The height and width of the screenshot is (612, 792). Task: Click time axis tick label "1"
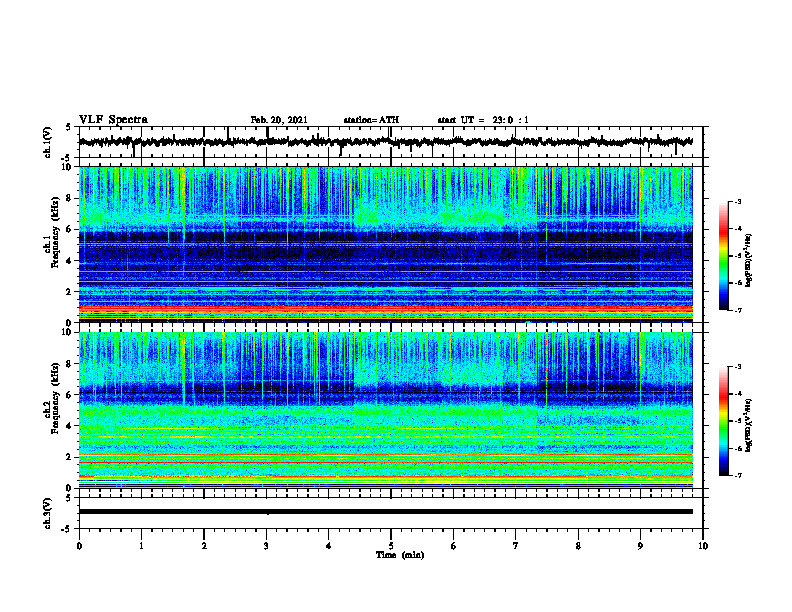(x=141, y=546)
